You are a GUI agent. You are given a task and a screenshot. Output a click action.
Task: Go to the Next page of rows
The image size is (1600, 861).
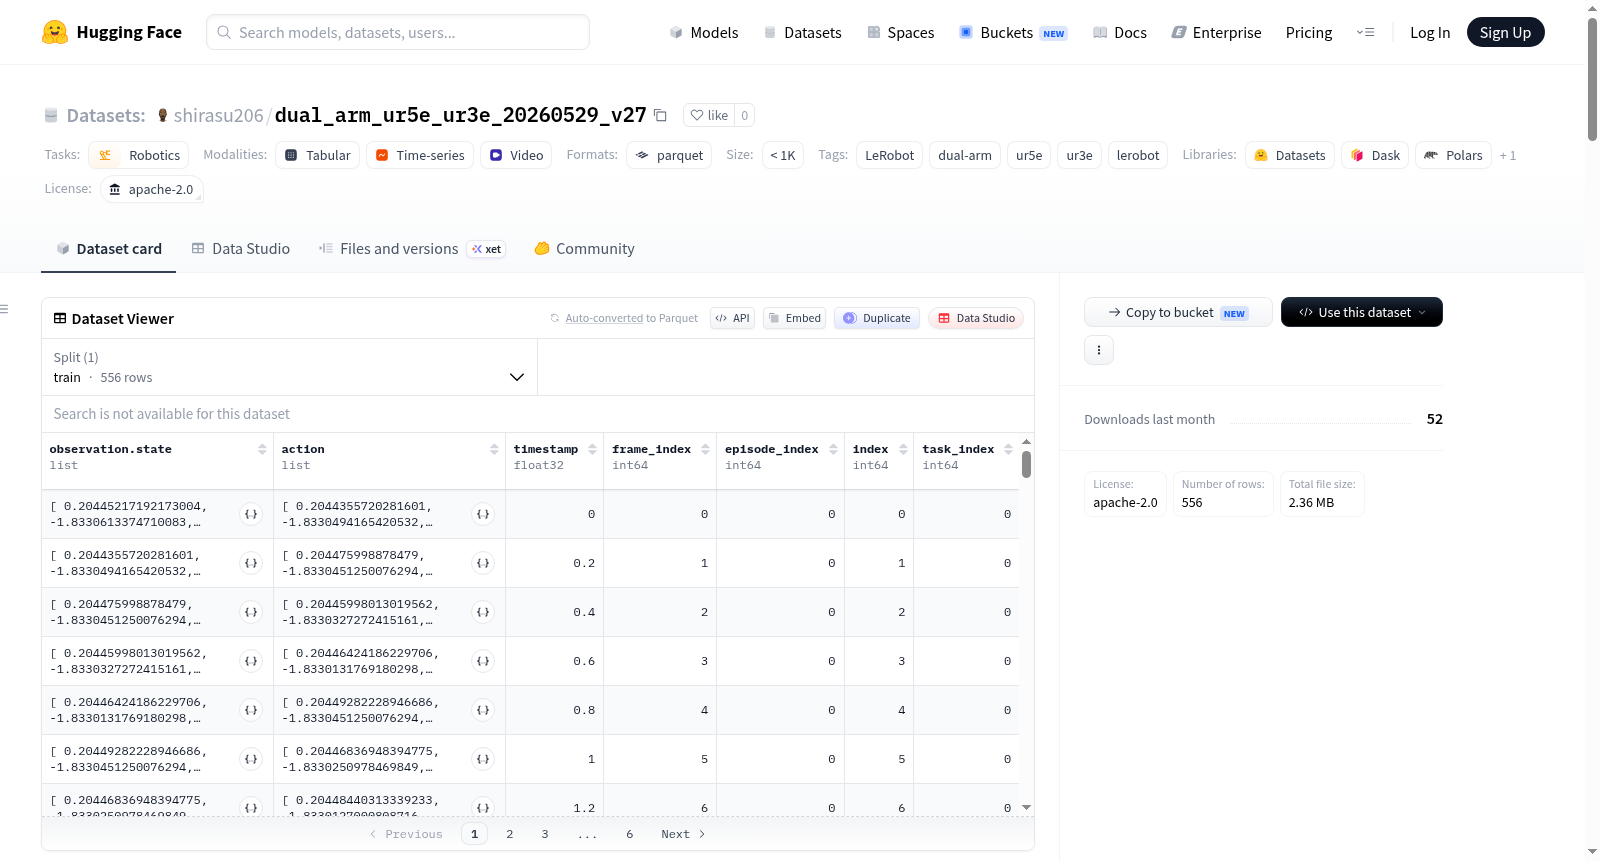click(x=683, y=834)
